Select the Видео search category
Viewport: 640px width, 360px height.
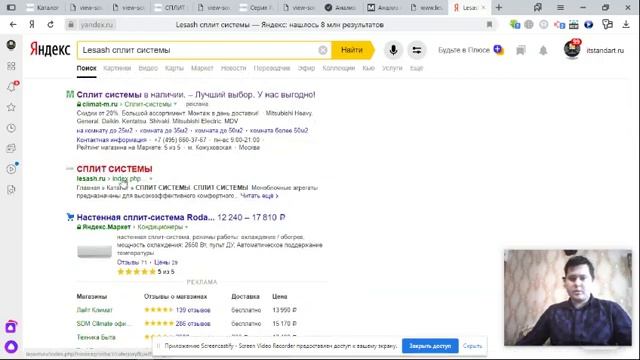tap(148, 68)
